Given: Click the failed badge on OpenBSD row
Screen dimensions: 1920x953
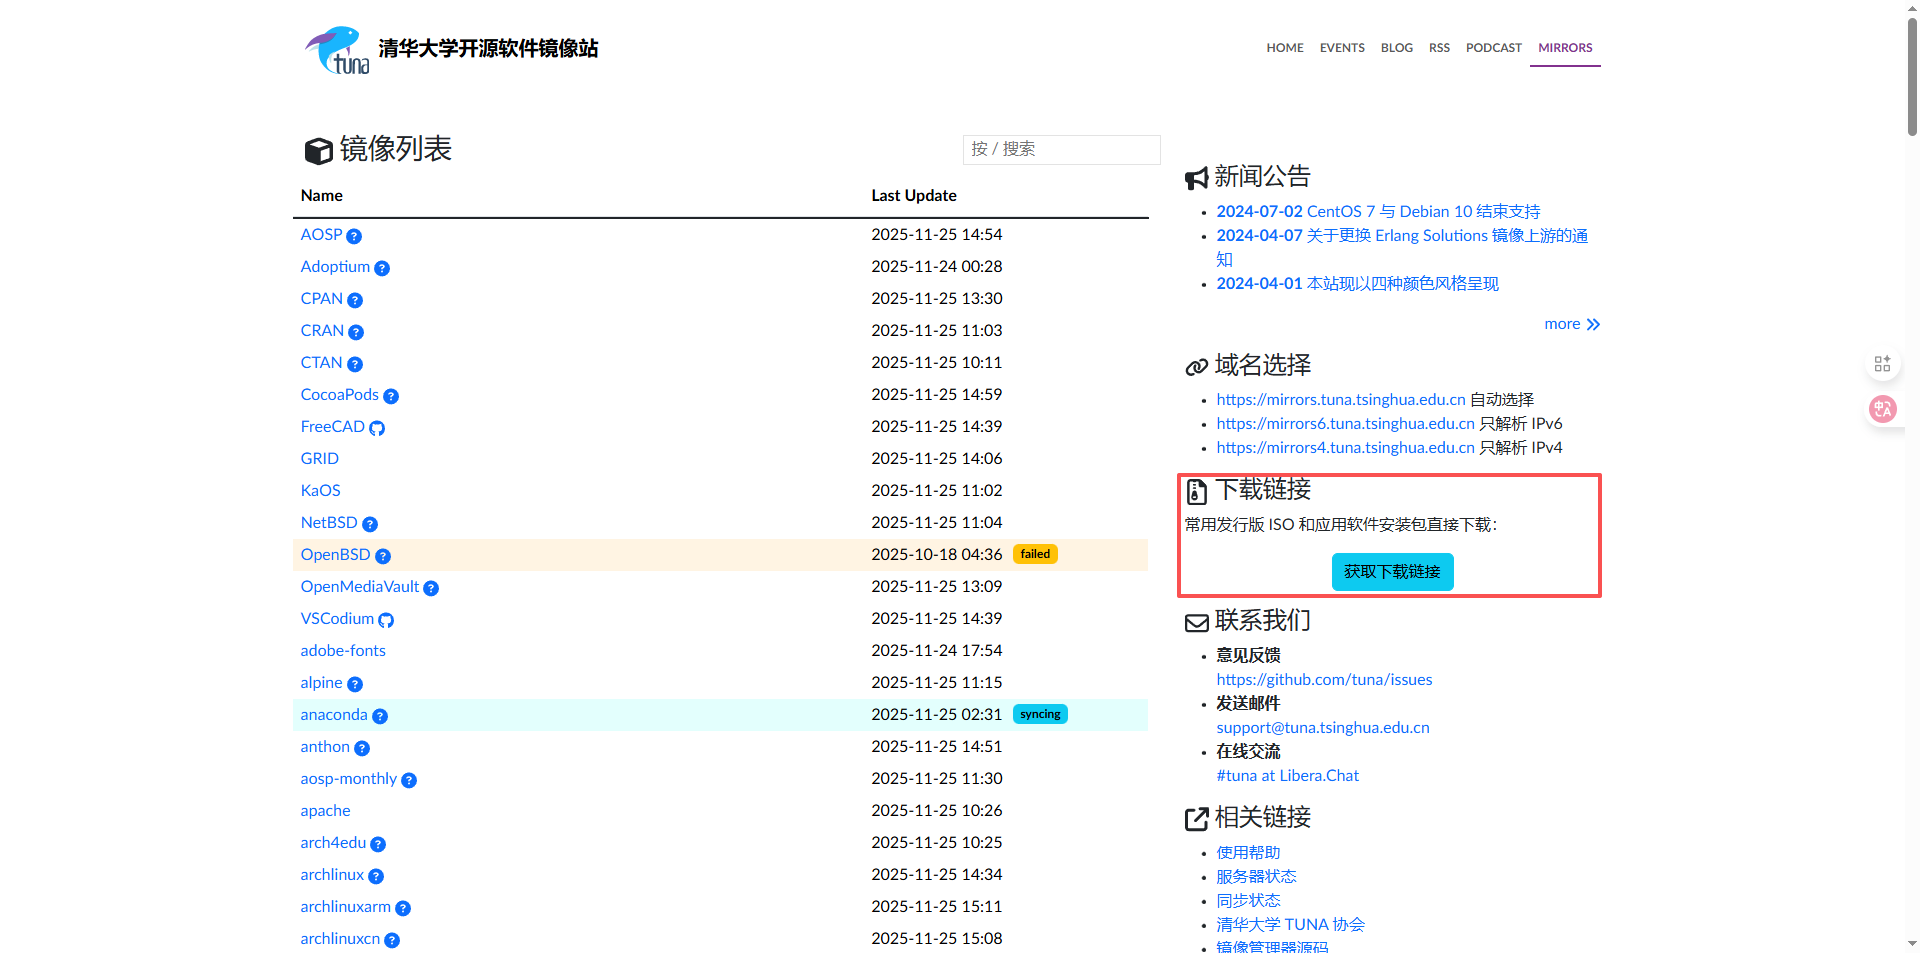Looking at the screenshot, I should [1035, 553].
